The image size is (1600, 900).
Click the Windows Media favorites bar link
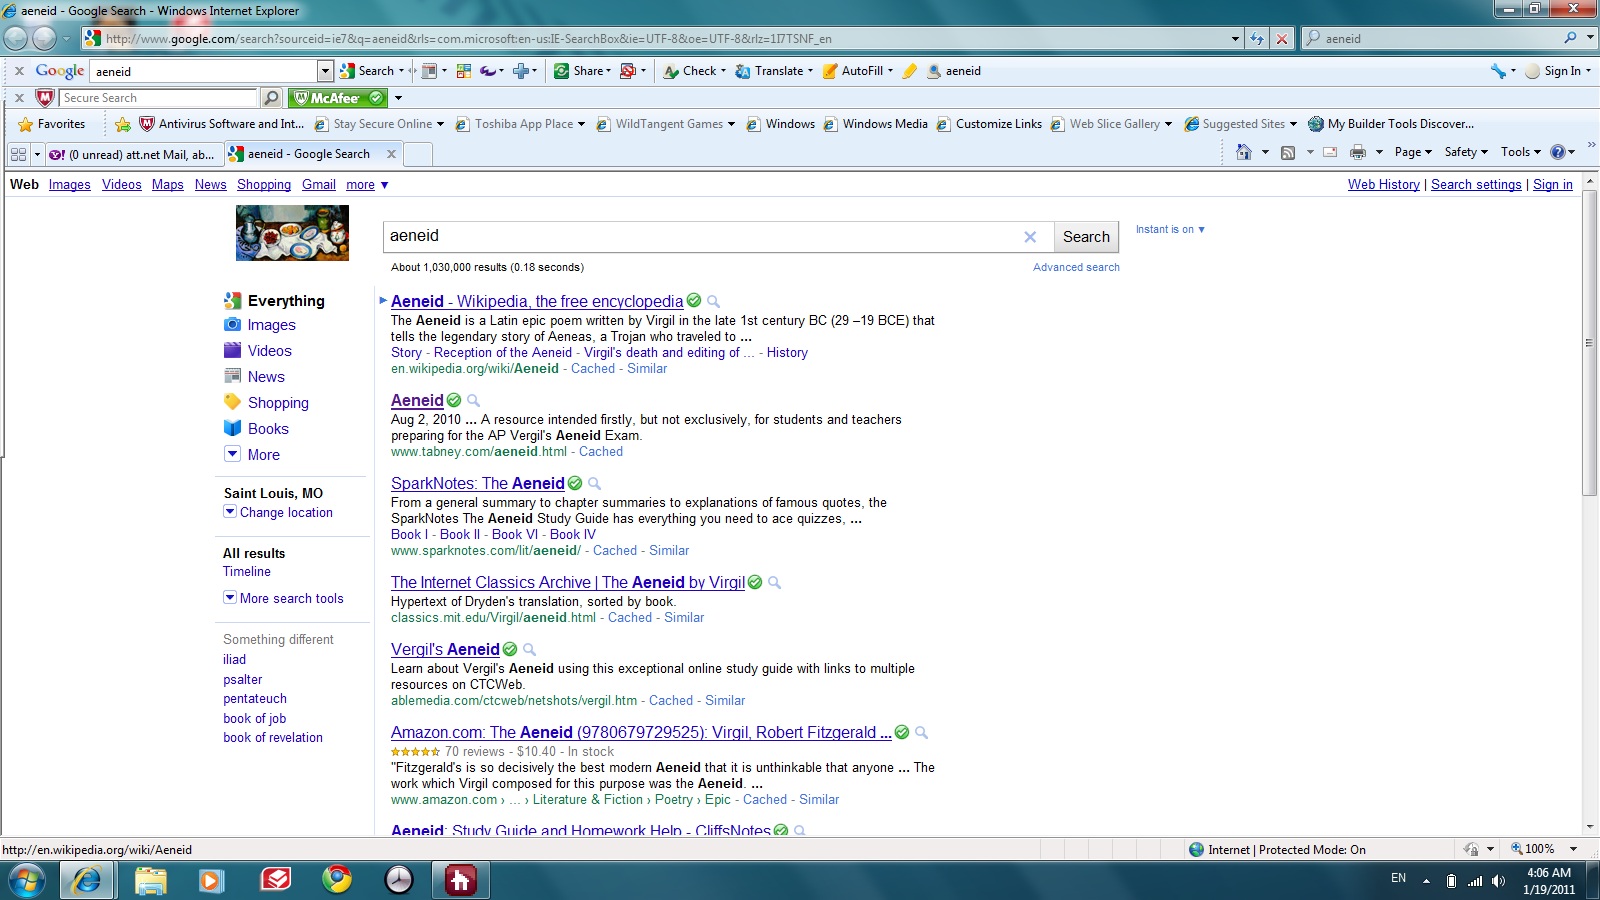(876, 124)
